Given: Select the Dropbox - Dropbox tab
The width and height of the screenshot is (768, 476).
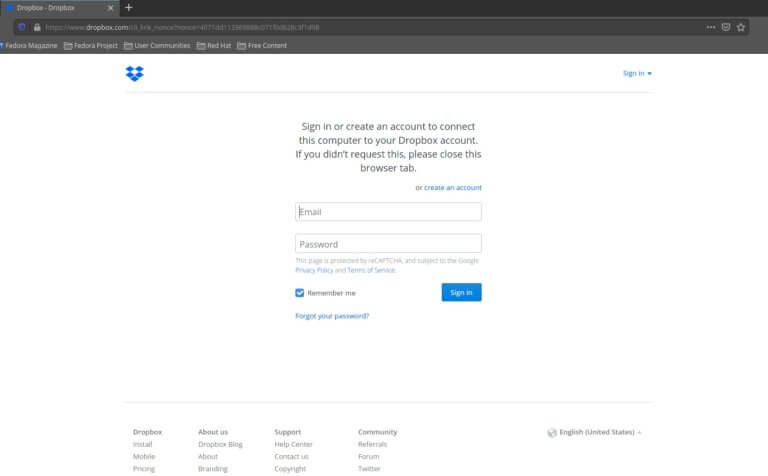Looking at the screenshot, I should point(60,8).
